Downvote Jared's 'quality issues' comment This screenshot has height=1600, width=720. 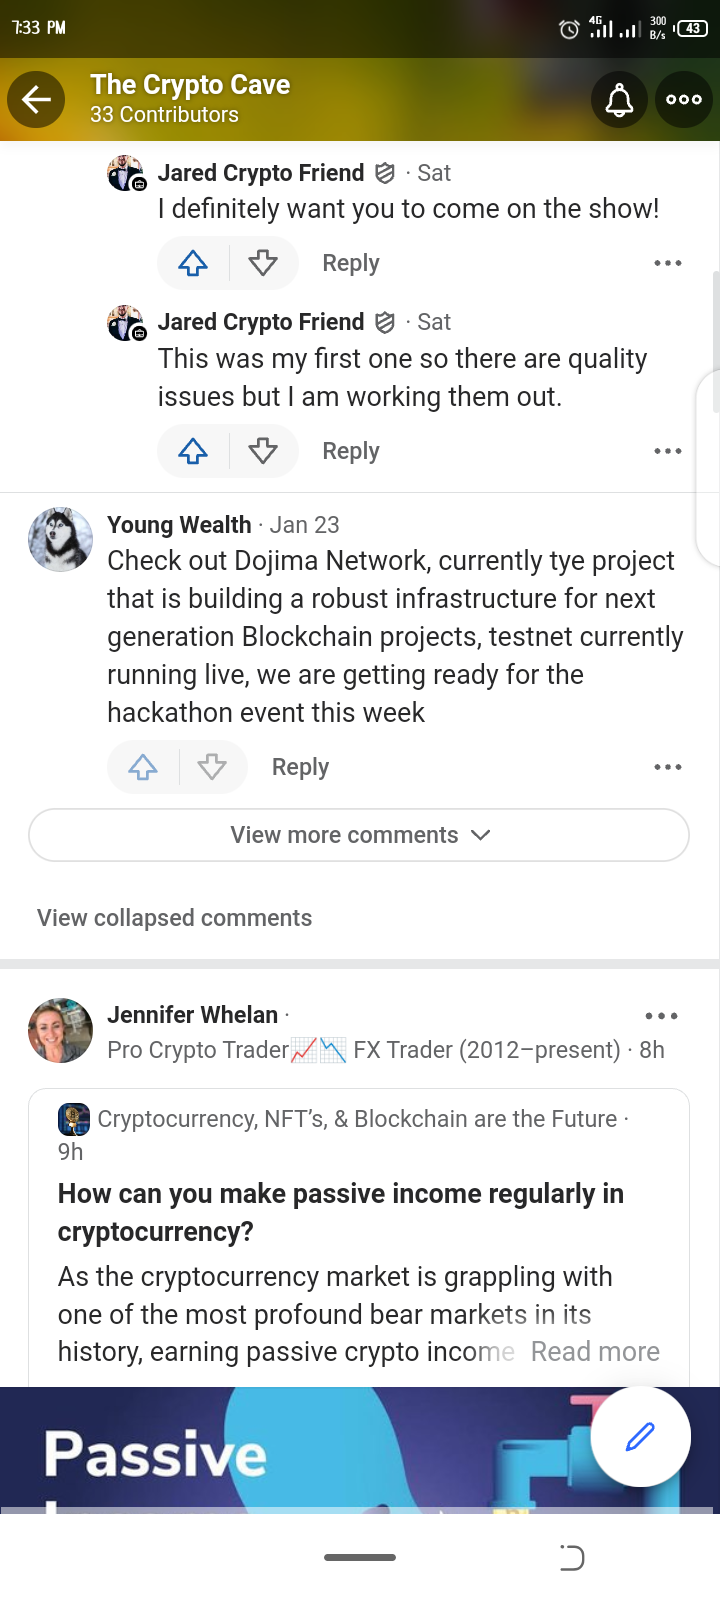[263, 451]
